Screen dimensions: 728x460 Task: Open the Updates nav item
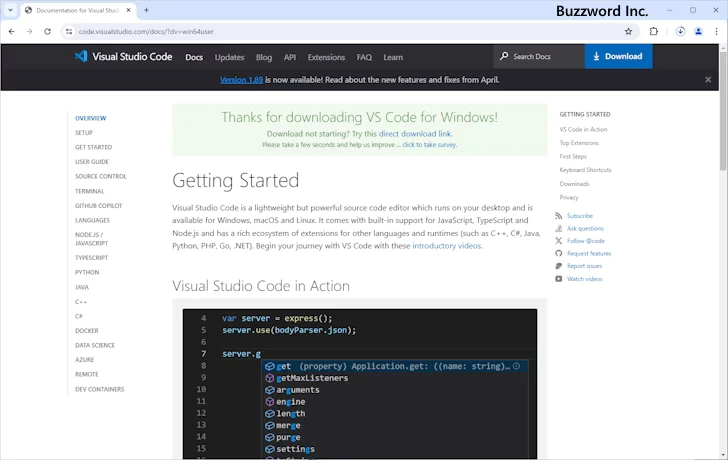tap(229, 57)
